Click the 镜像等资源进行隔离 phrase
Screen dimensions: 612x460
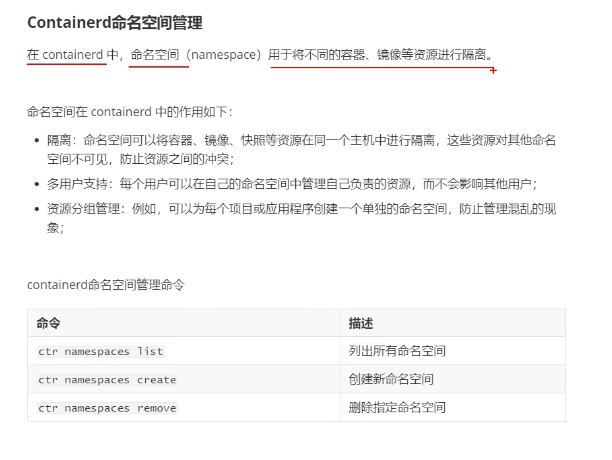[432, 55]
